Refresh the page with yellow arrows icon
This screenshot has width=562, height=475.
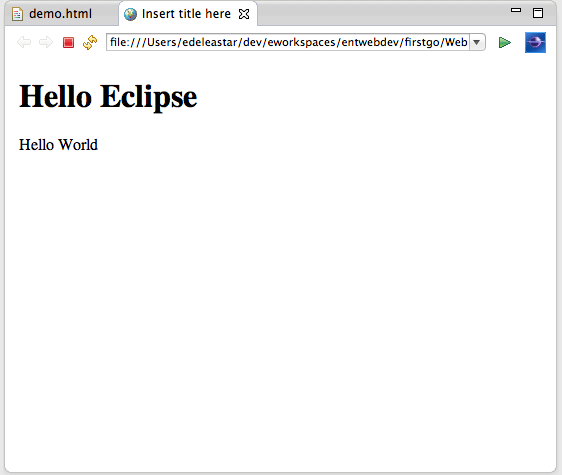[90, 42]
